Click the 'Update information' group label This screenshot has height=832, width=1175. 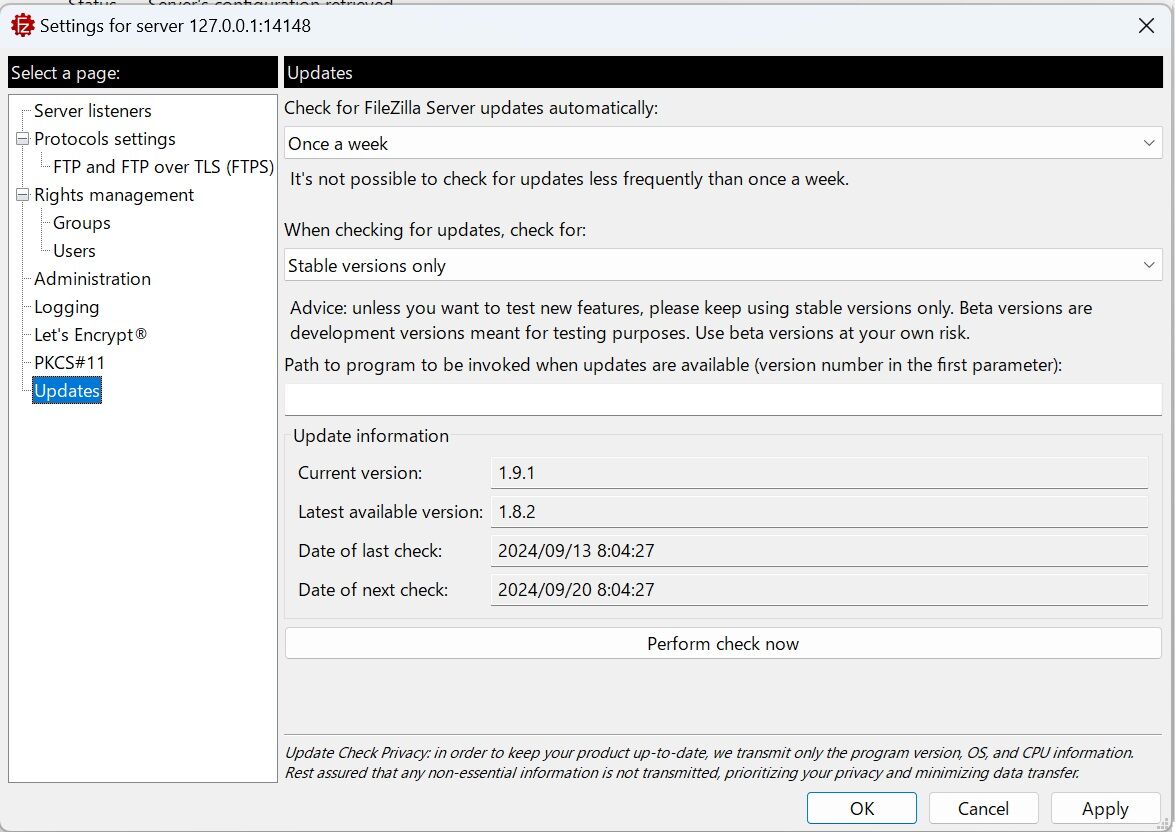pyautogui.click(x=371, y=435)
